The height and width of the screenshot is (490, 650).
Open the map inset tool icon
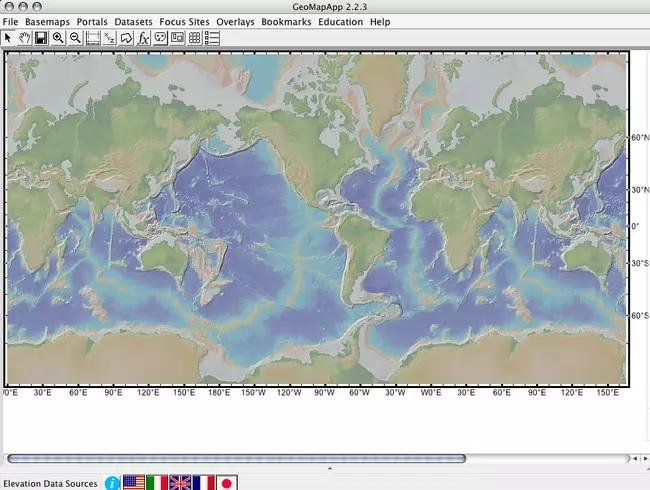click(x=177, y=38)
